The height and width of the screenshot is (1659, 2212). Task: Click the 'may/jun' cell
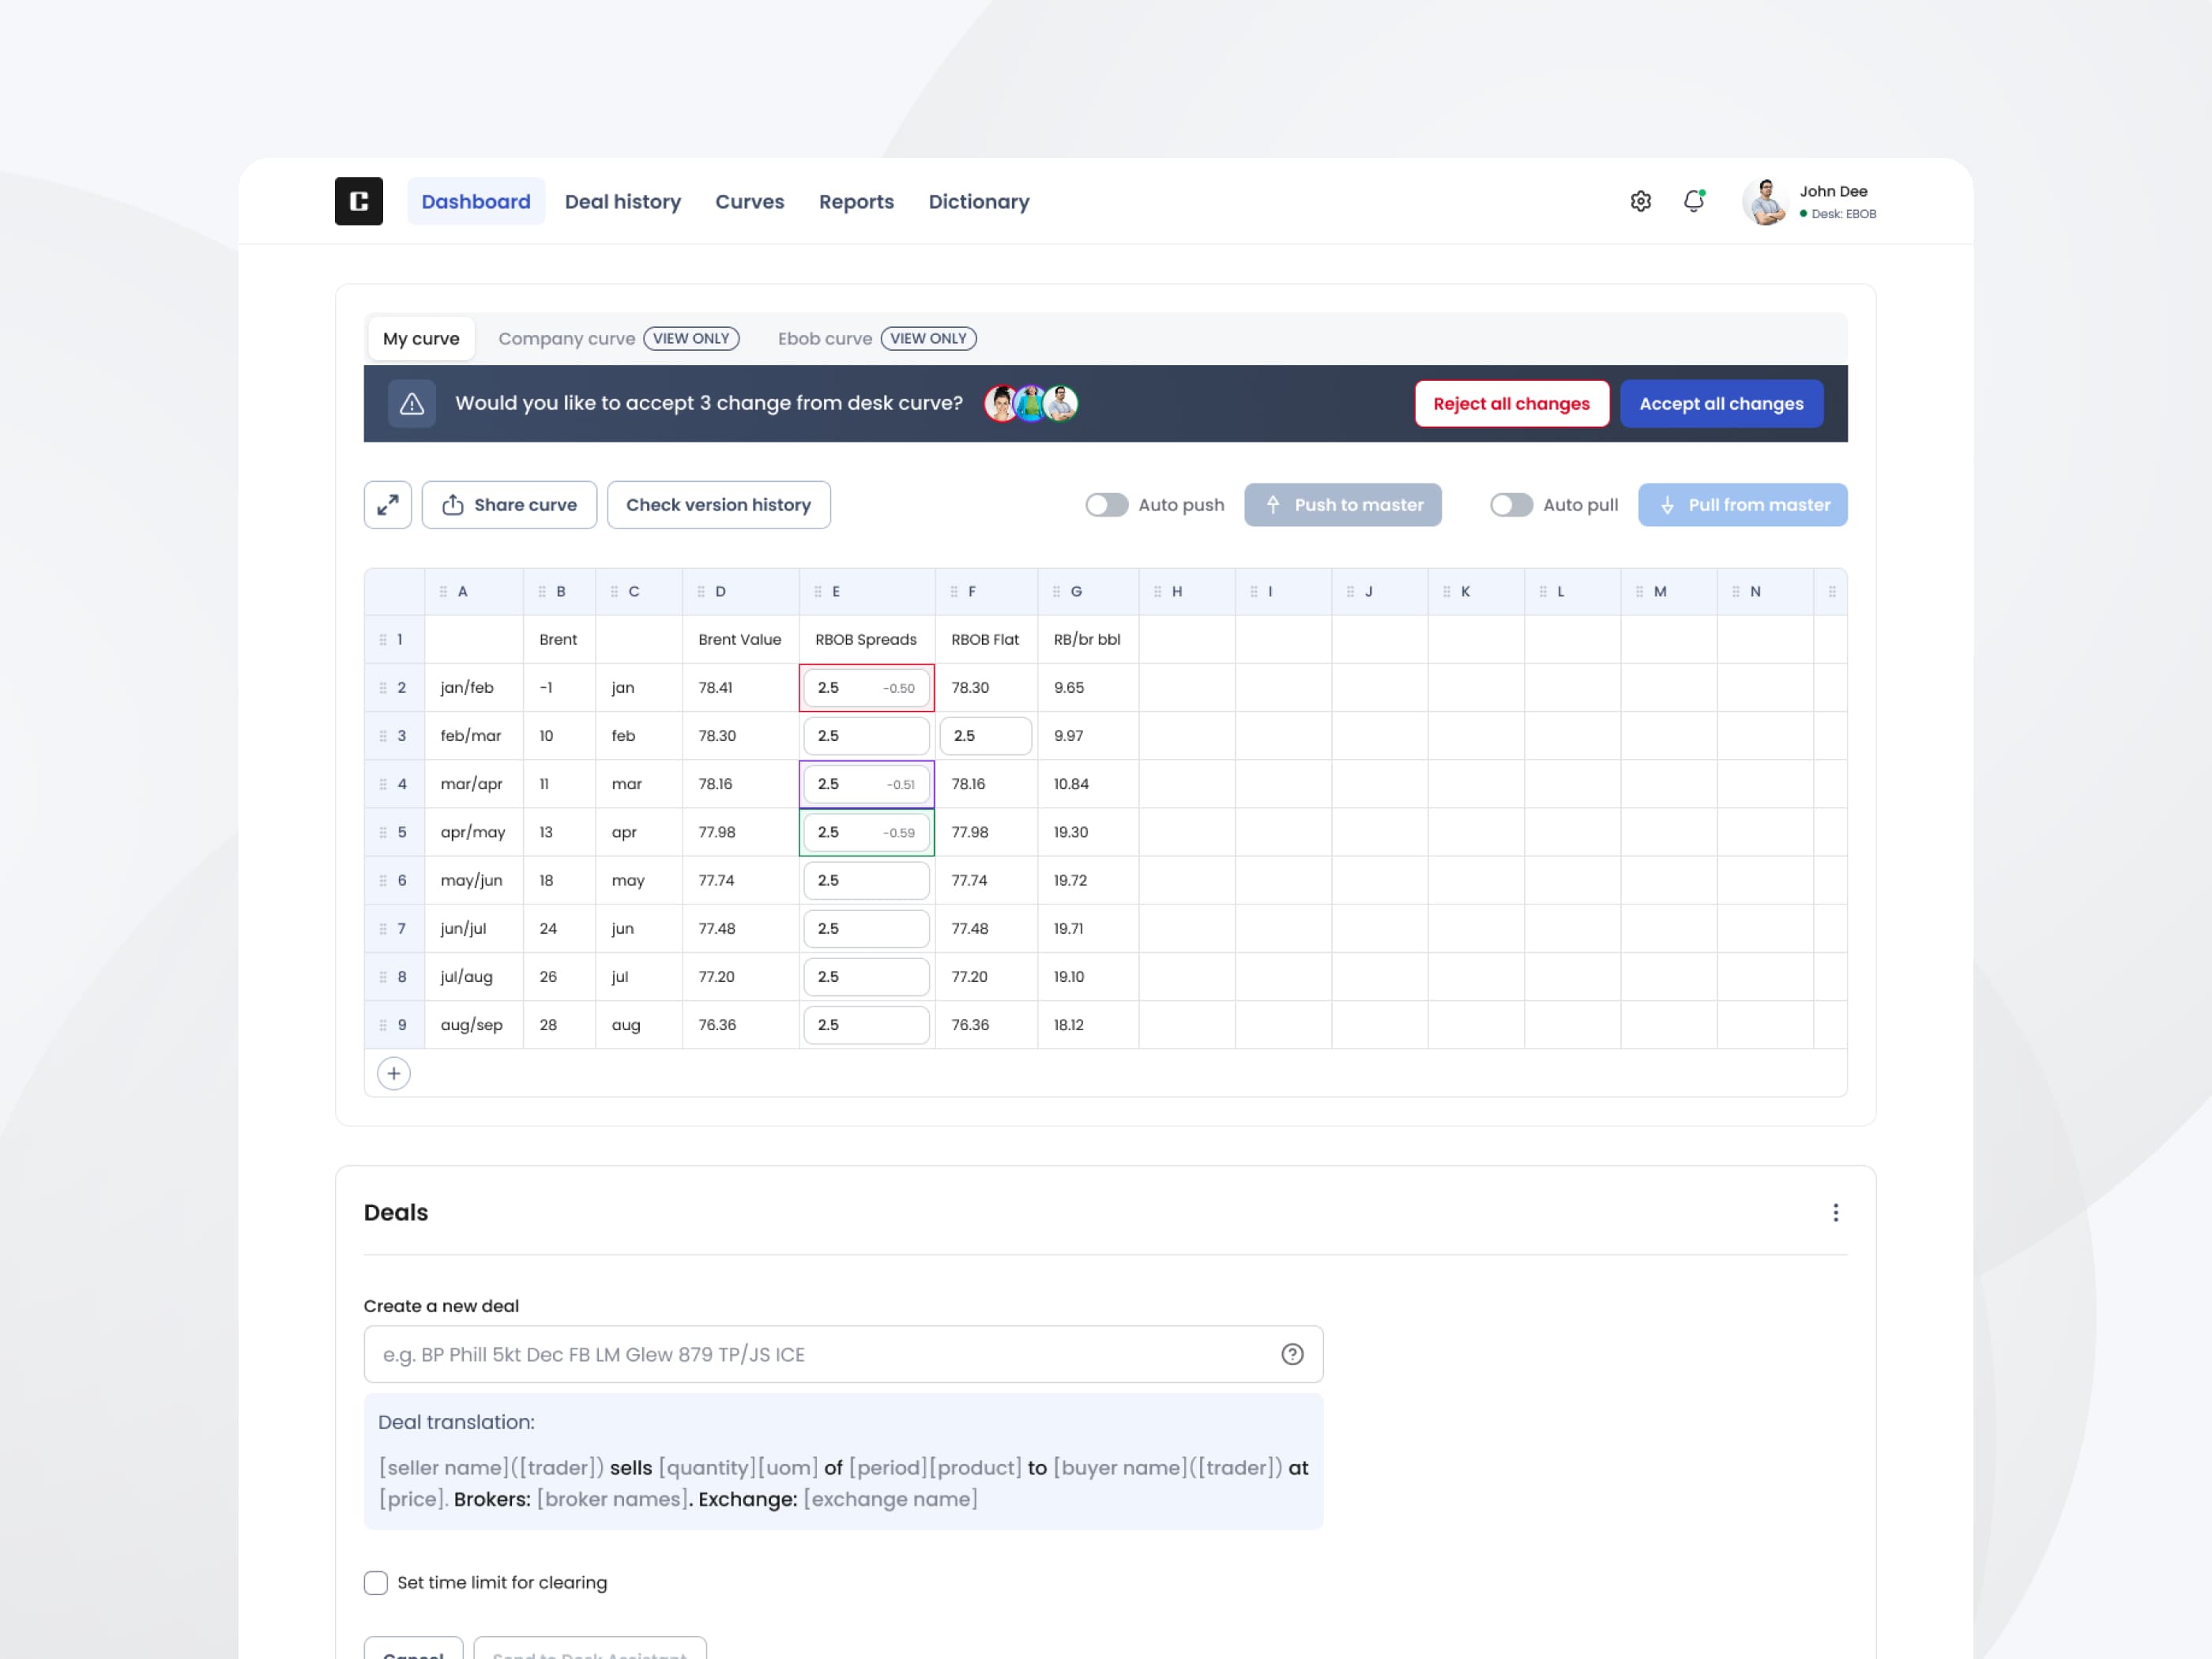click(474, 880)
